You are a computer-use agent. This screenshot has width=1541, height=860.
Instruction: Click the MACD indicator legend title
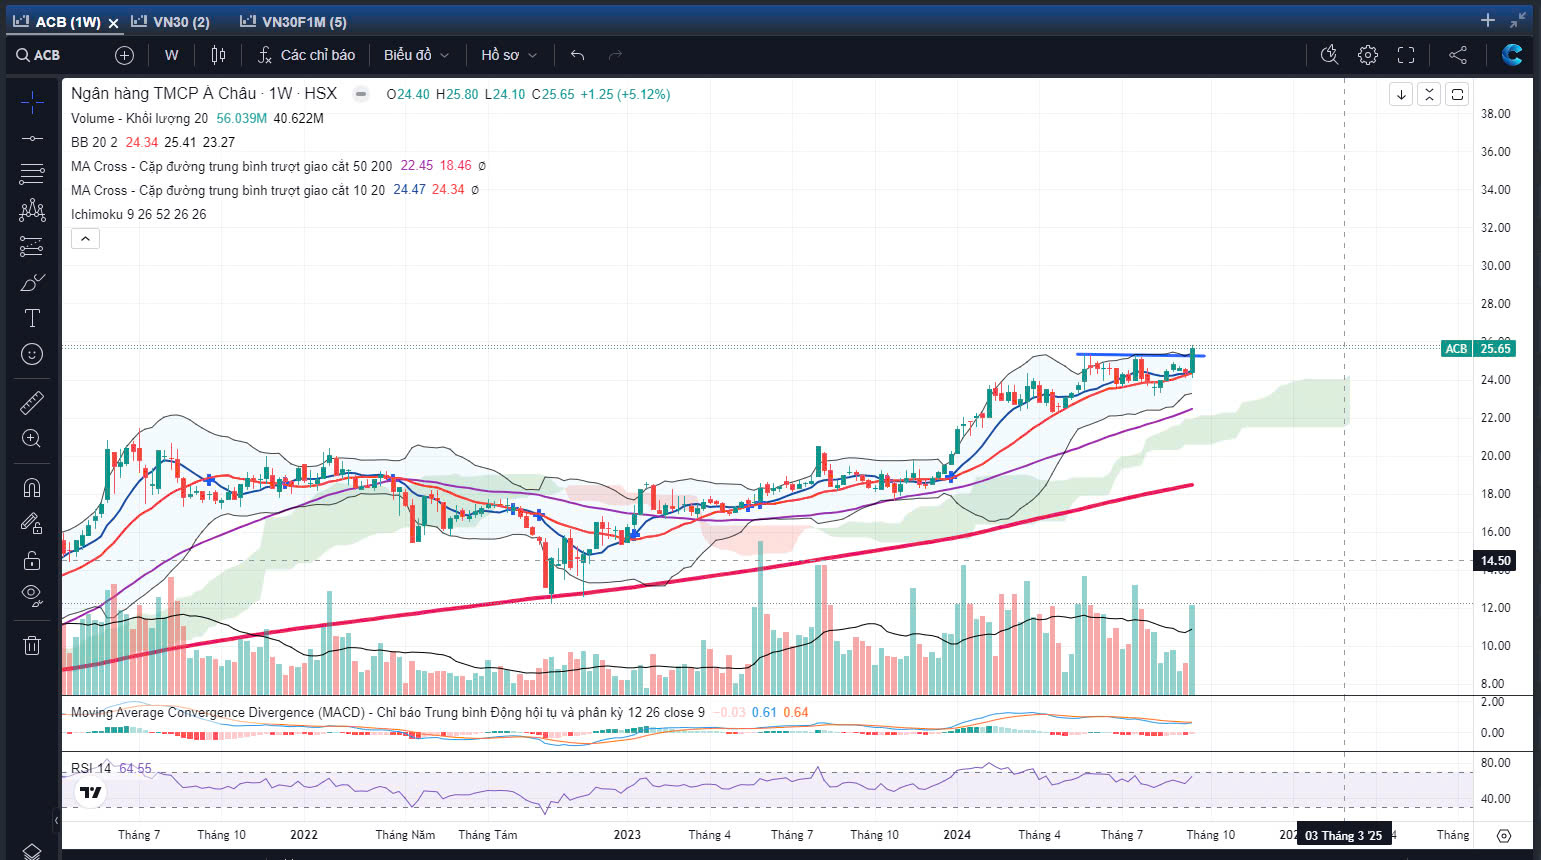coord(387,712)
